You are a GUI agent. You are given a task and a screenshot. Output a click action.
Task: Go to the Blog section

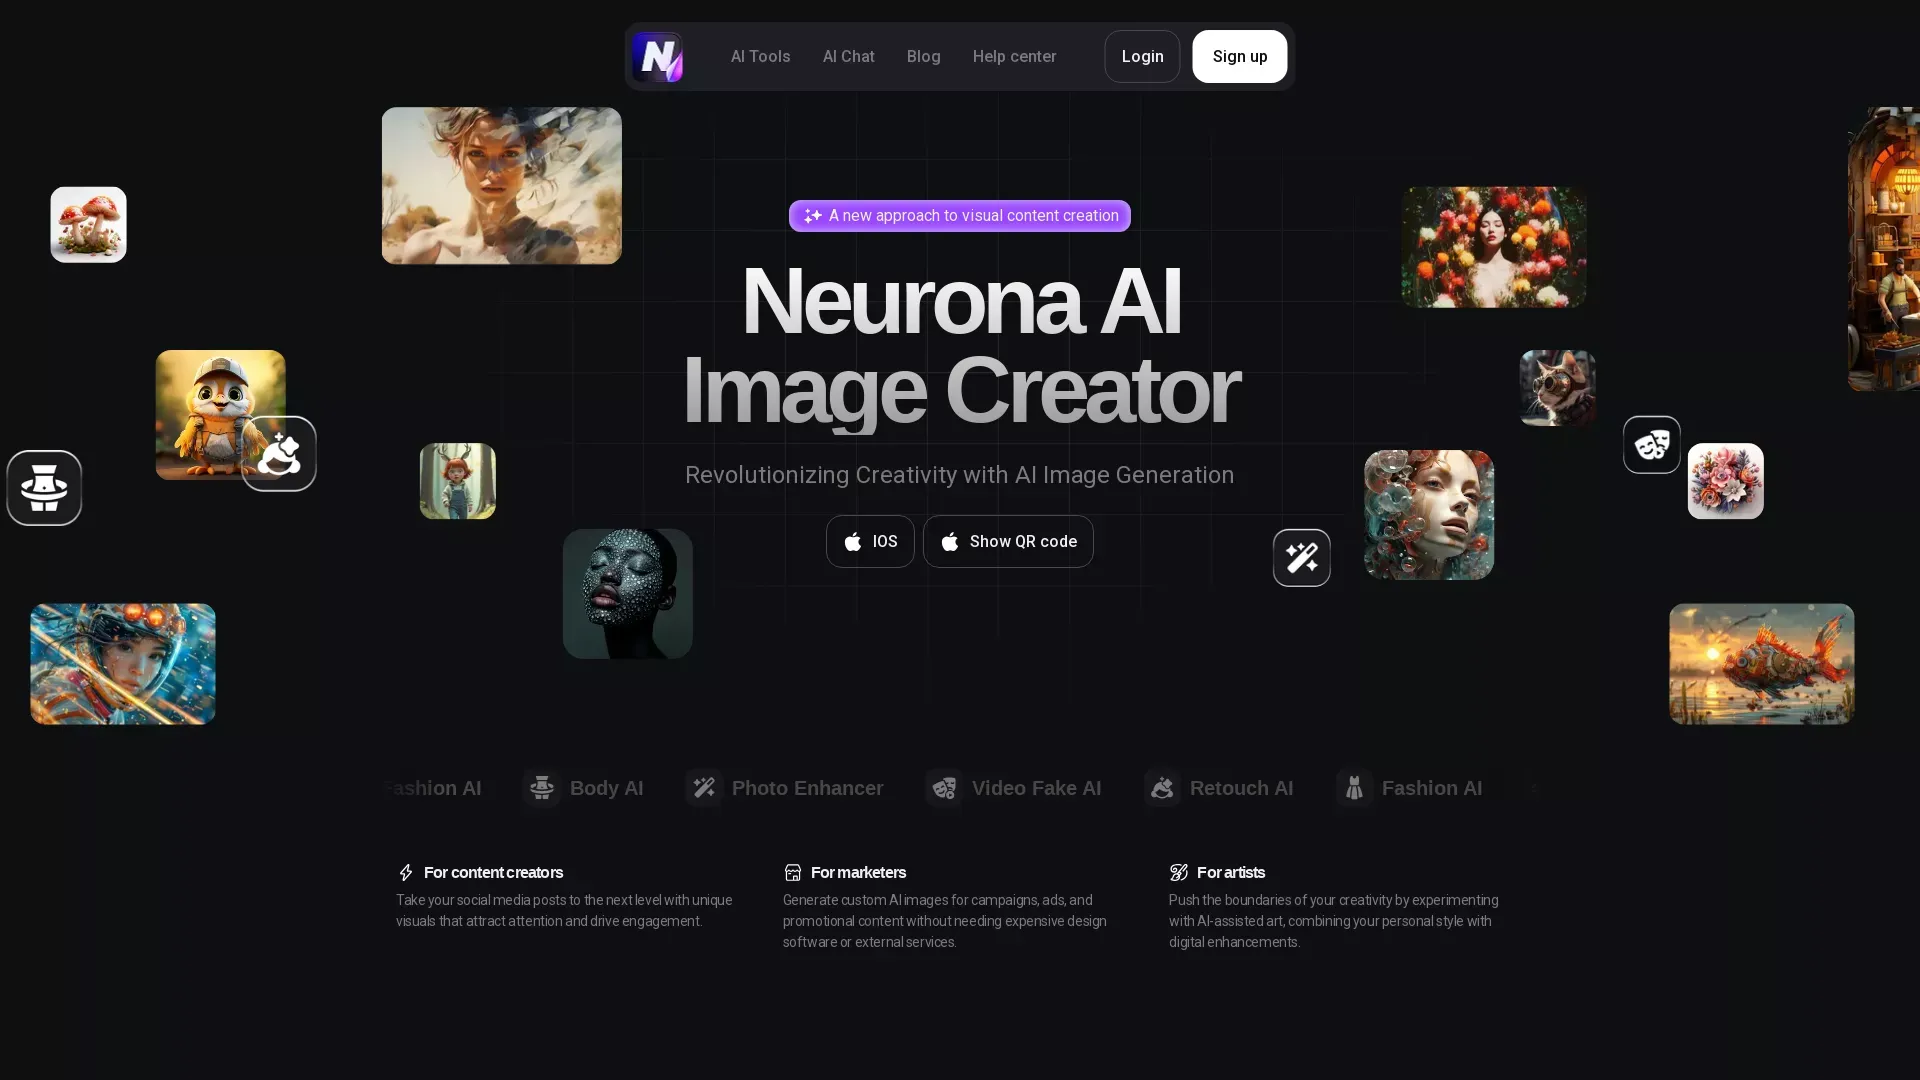(x=923, y=57)
